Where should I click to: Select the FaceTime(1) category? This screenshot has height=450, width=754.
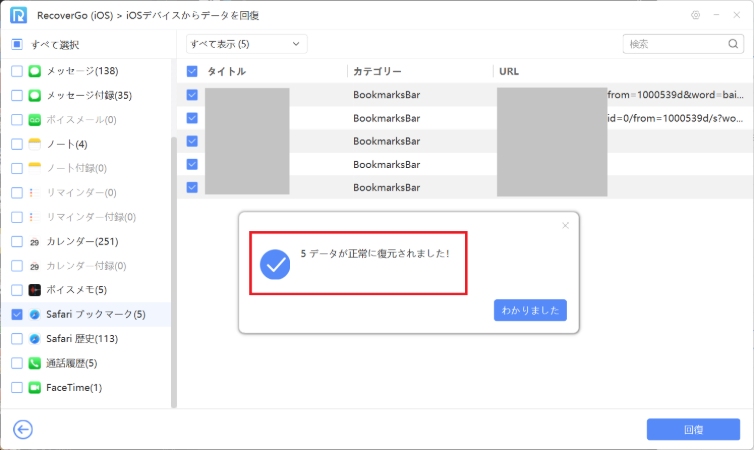(74, 388)
